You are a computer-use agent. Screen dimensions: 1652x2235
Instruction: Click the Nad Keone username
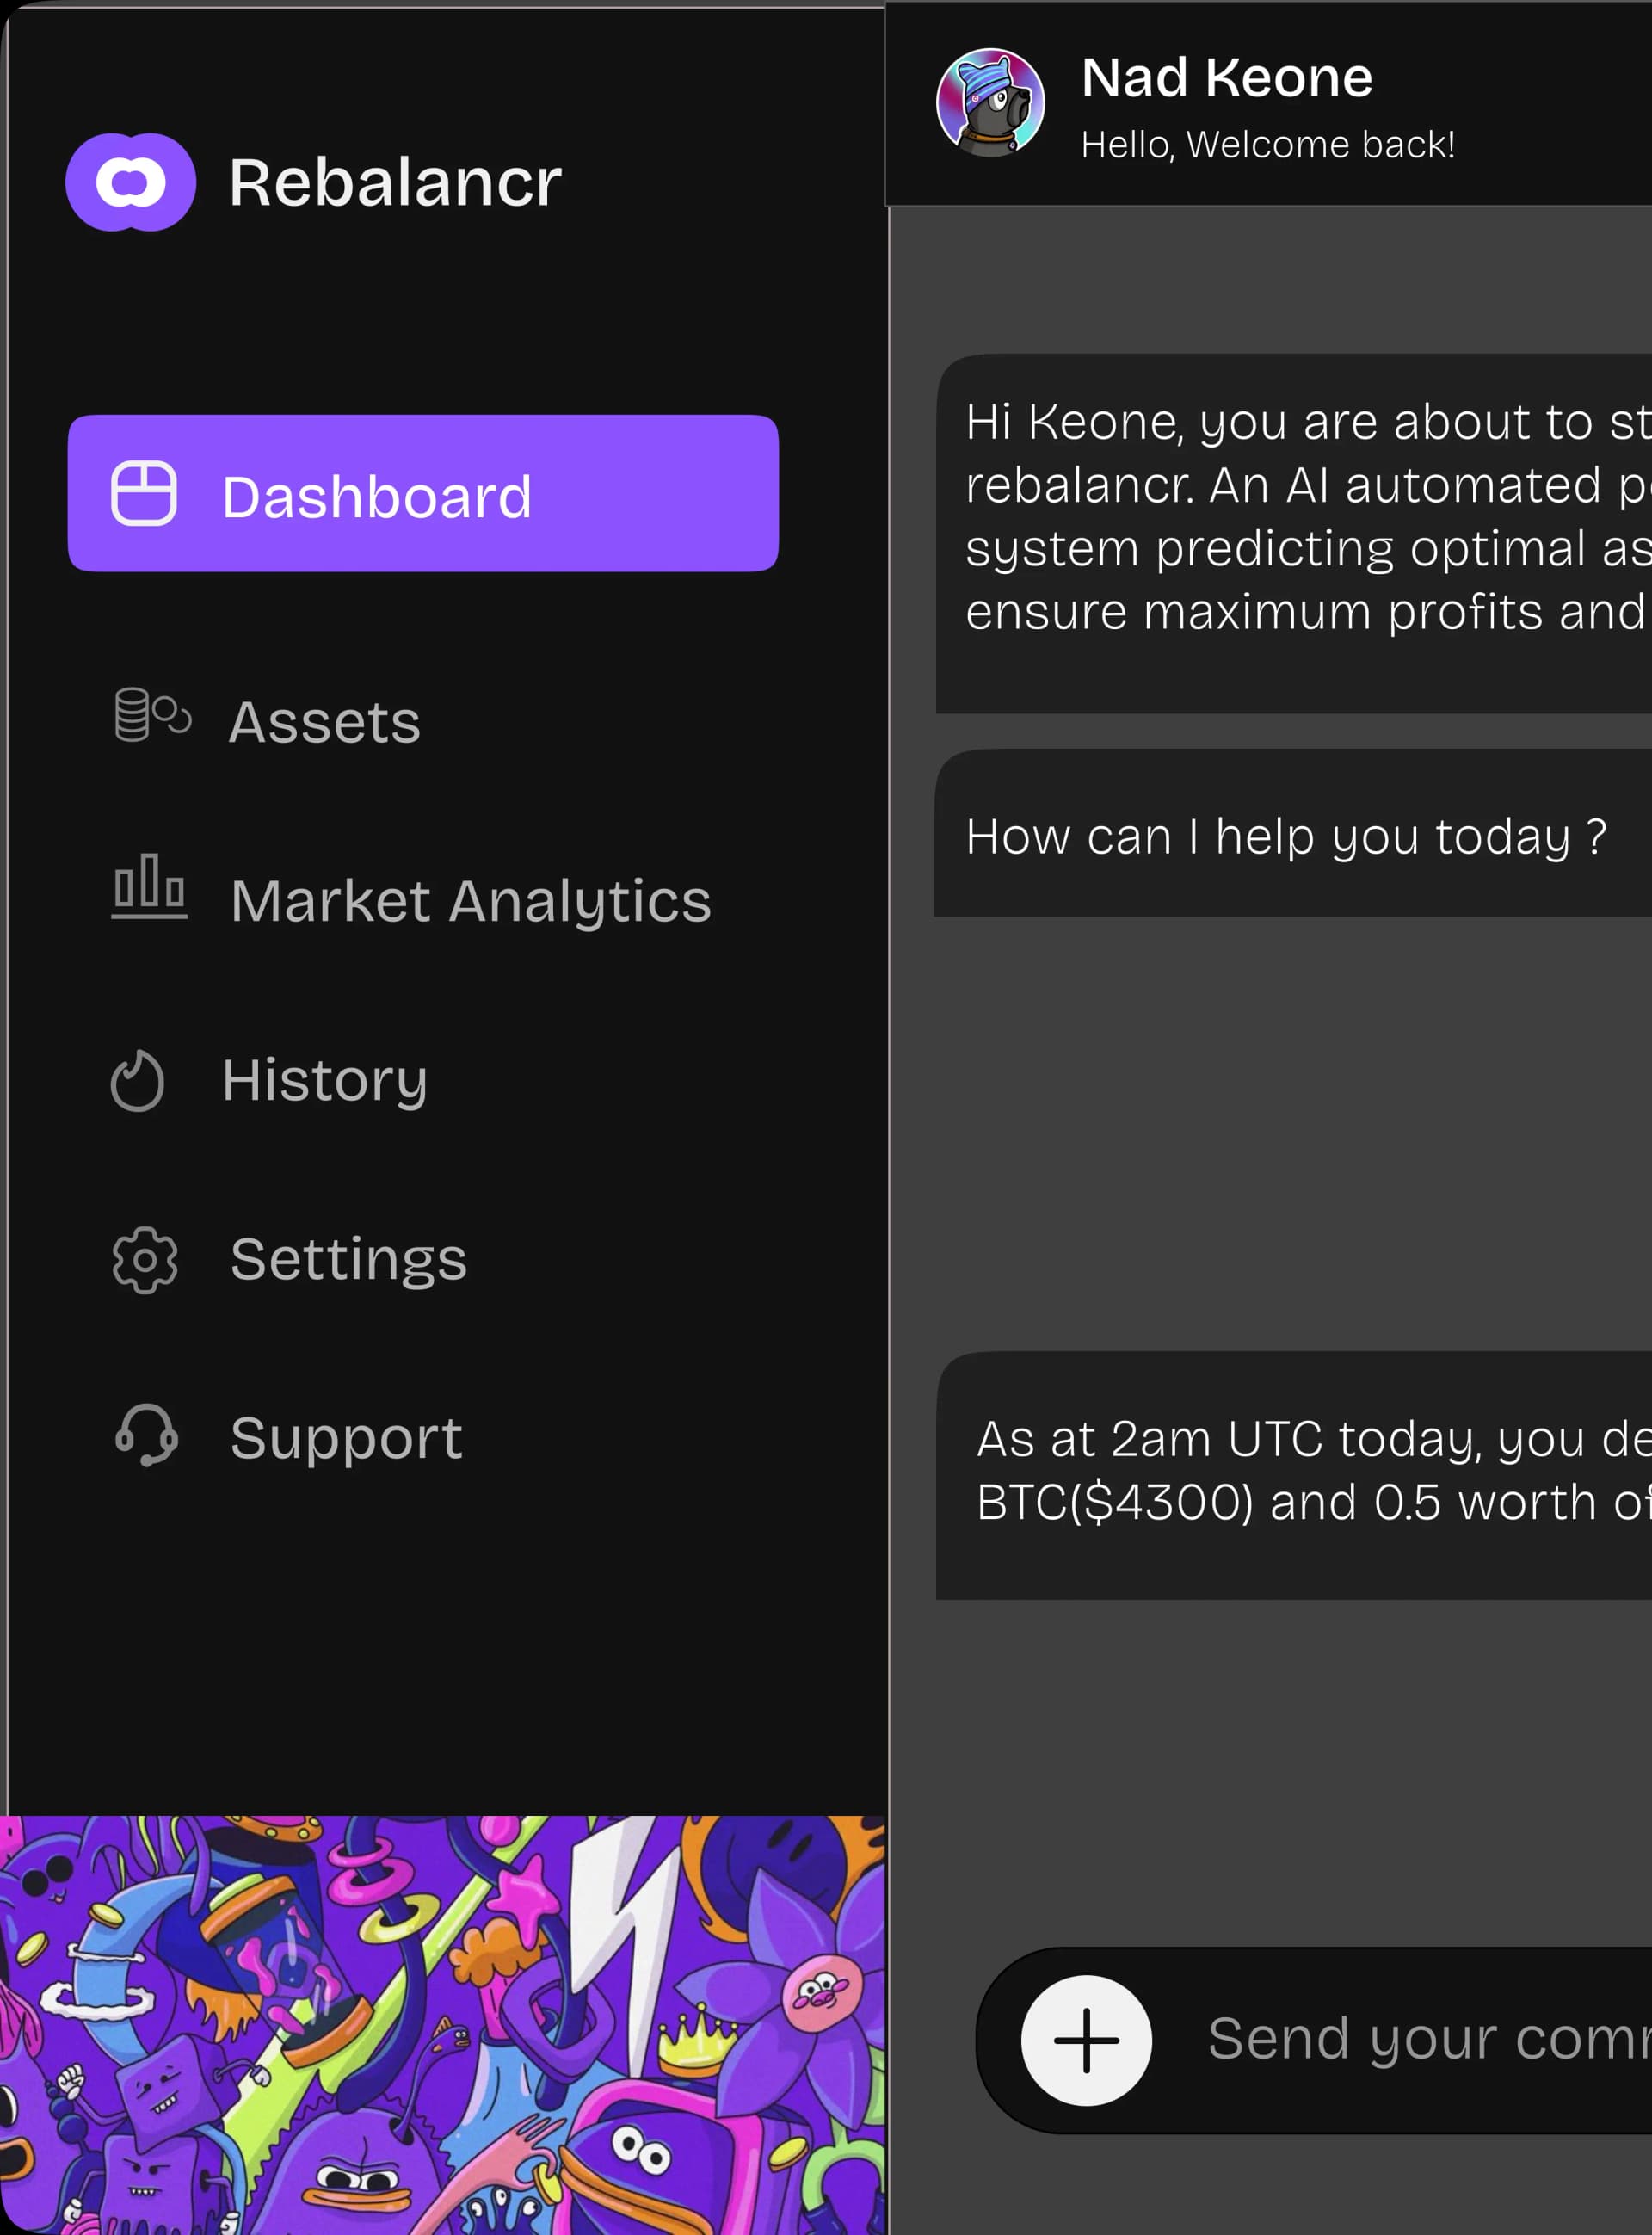(1227, 78)
